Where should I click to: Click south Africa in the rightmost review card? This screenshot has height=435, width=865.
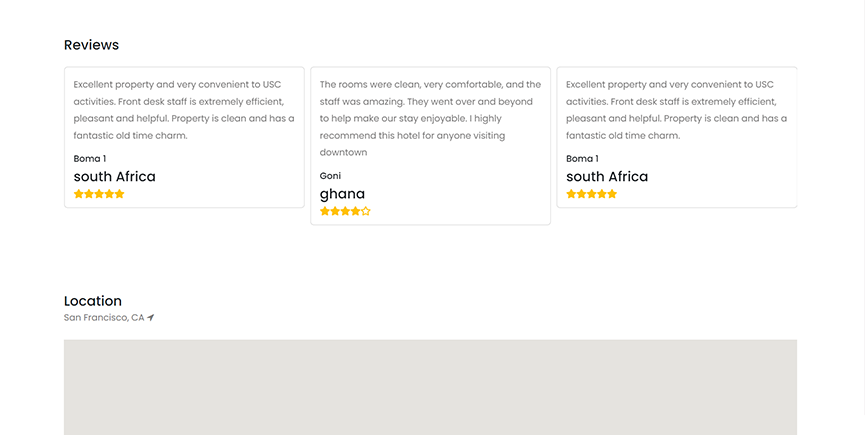(x=607, y=177)
